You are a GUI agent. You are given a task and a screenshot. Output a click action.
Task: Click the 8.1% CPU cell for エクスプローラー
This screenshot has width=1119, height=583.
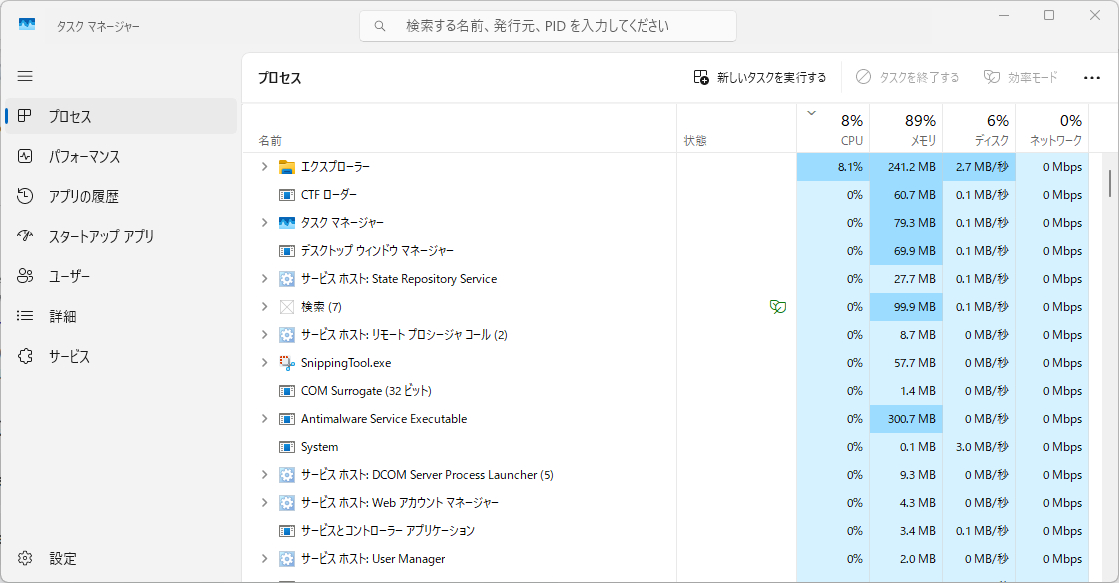(833, 167)
